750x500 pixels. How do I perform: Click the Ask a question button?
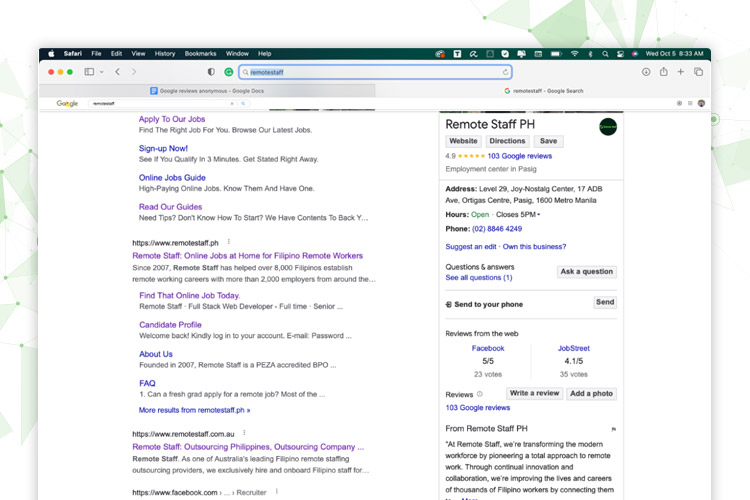(x=587, y=272)
